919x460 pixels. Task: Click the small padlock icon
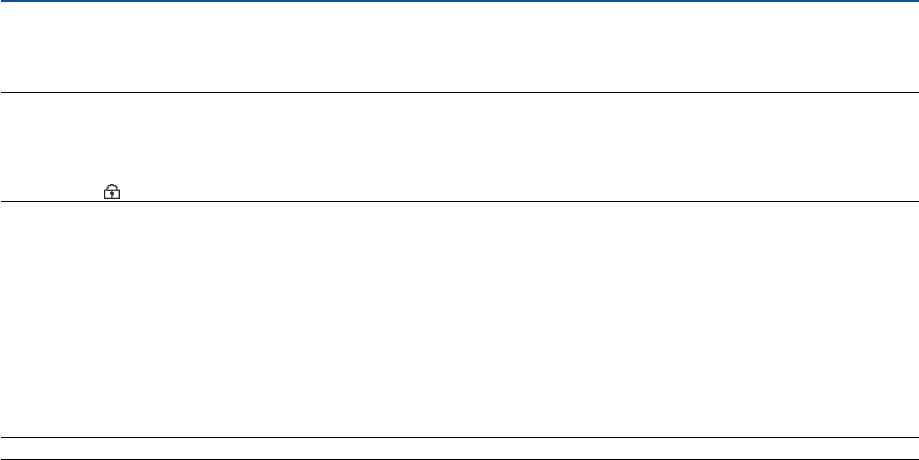[x=112, y=194]
